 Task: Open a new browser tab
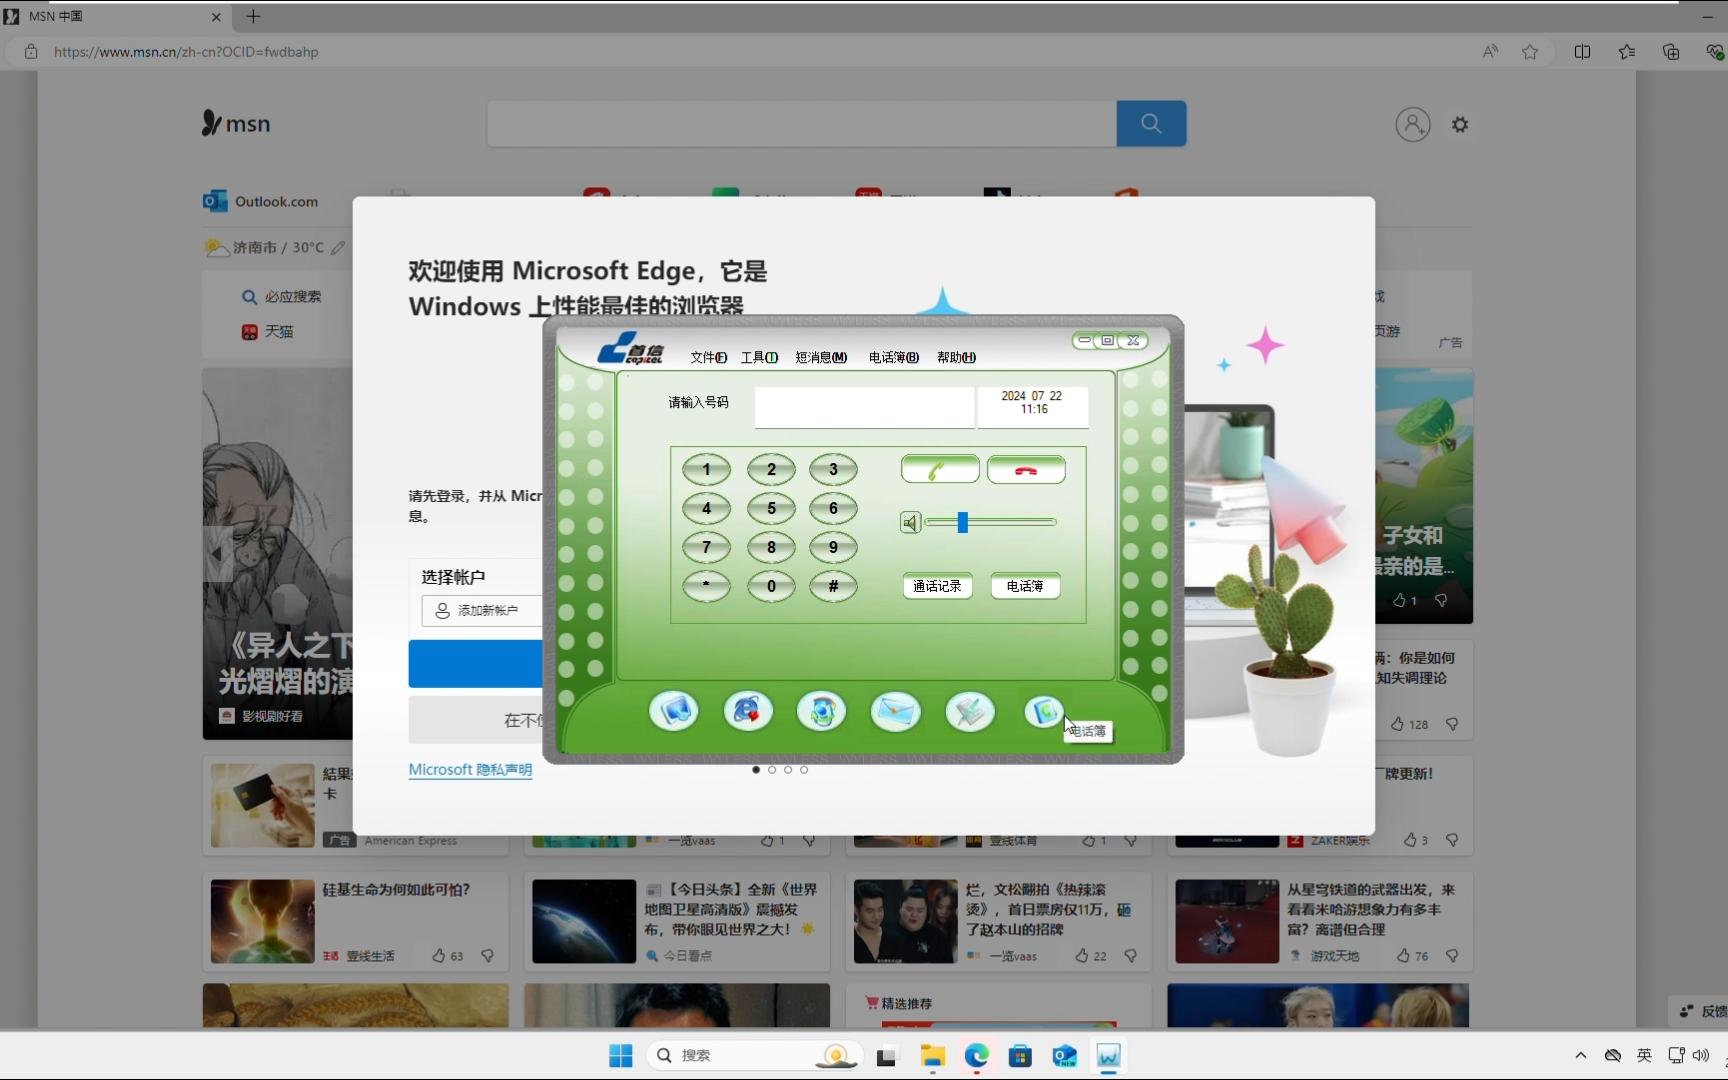tap(253, 16)
